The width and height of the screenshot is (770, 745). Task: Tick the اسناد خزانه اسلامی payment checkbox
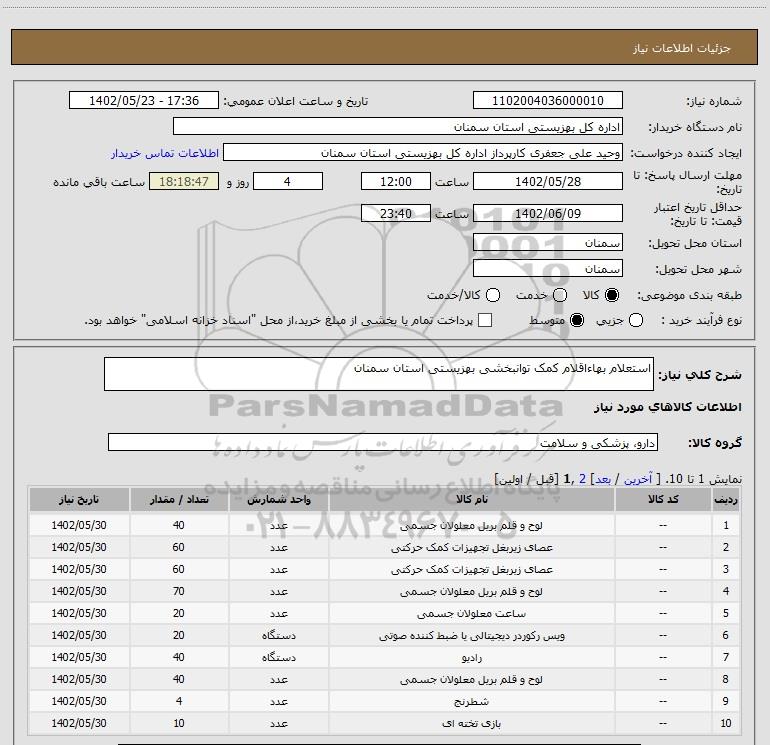coord(485,320)
